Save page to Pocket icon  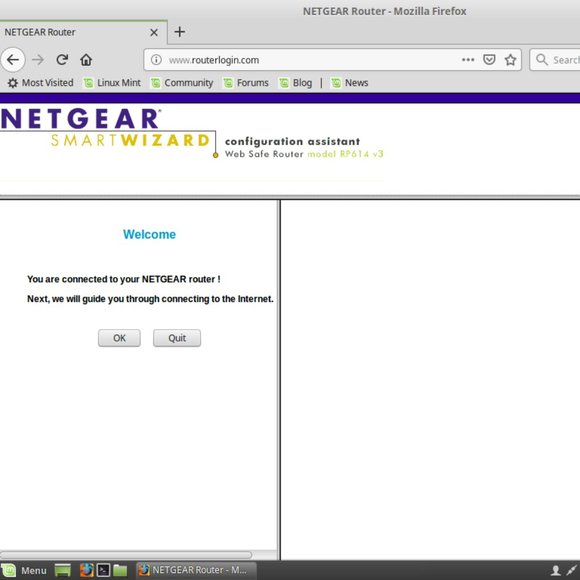[x=489, y=60]
